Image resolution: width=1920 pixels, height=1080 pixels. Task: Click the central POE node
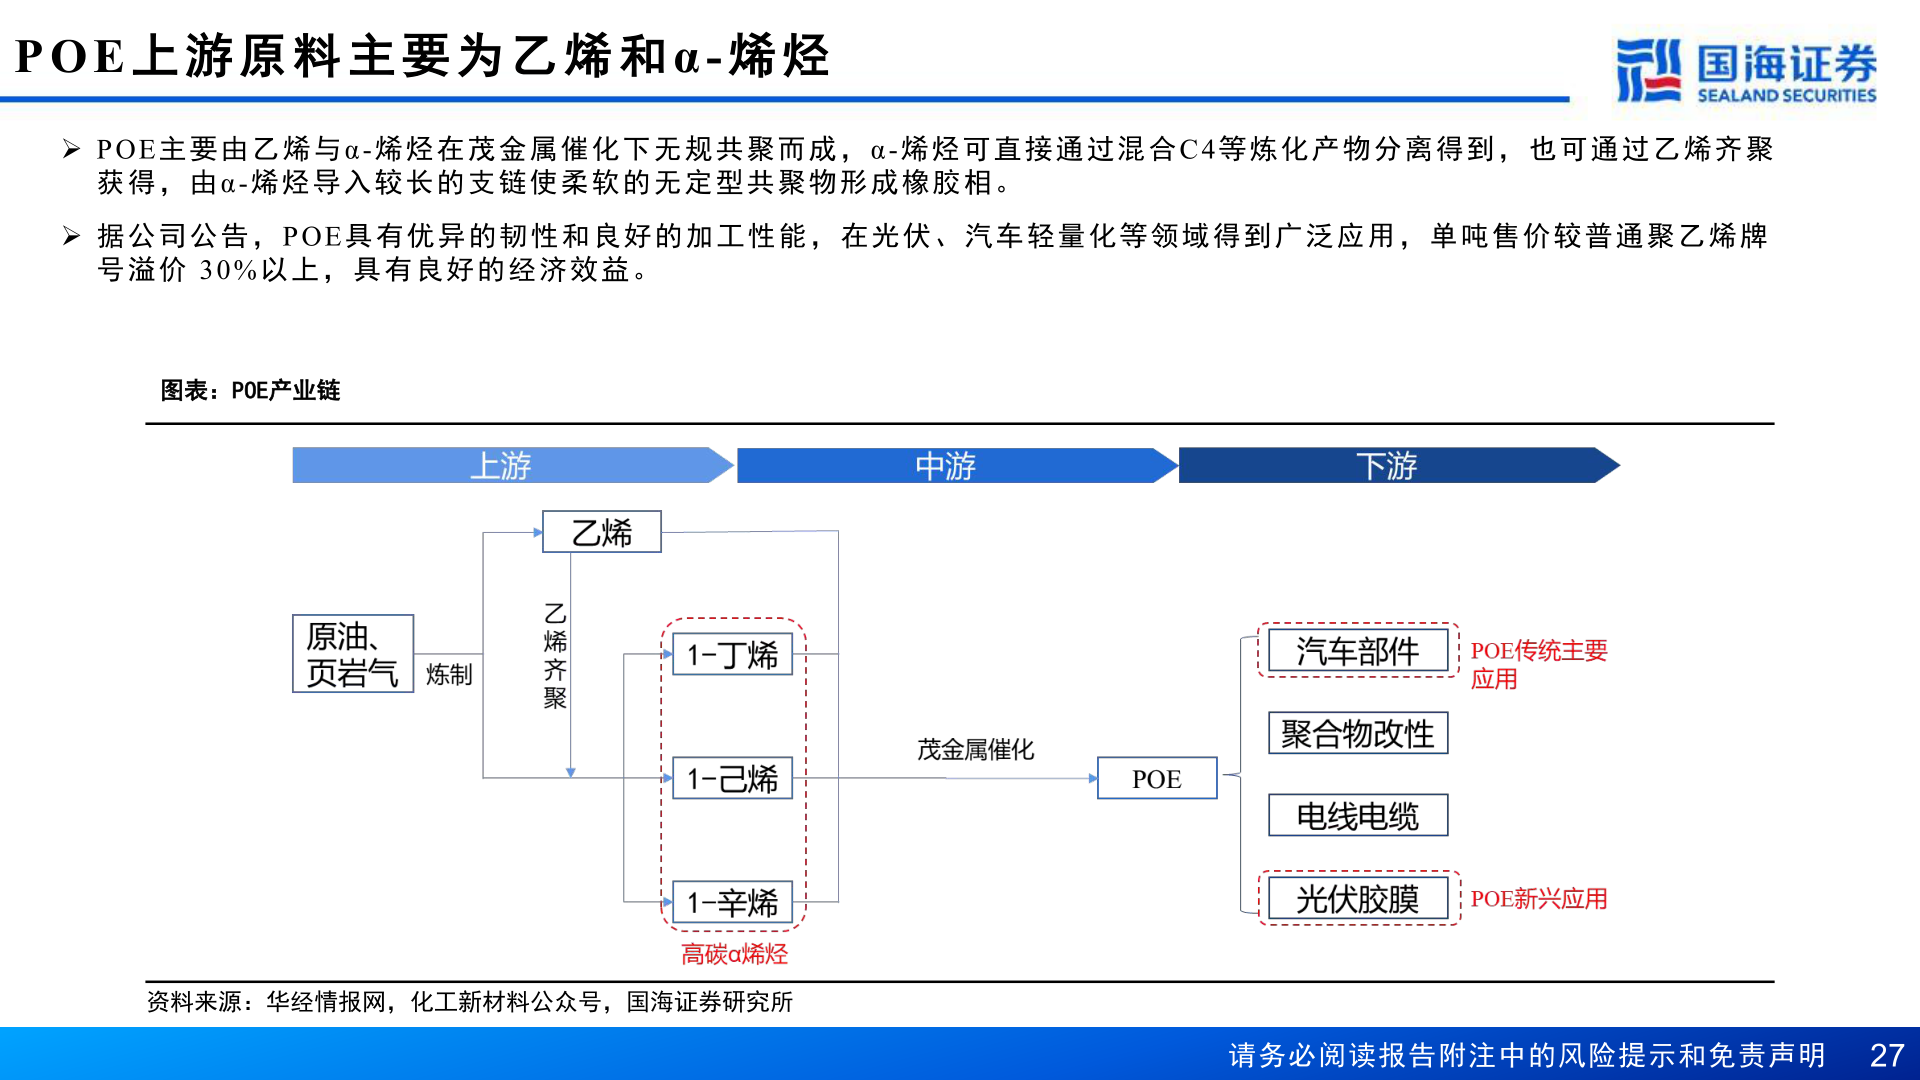tap(1156, 778)
